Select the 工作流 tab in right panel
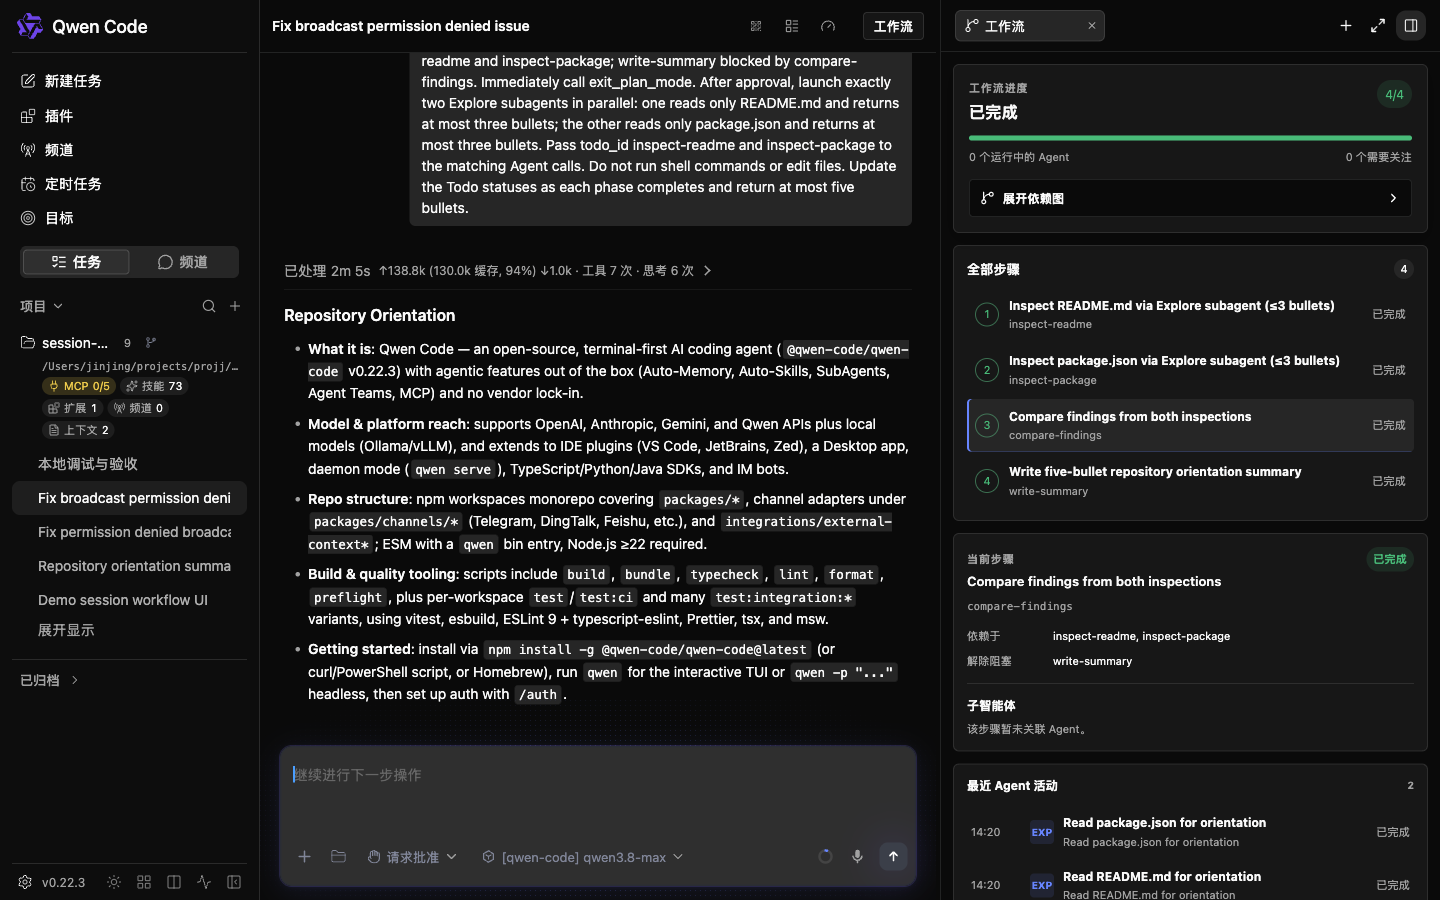Image resolution: width=1440 pixels, height=900 pixels. [1030, 26]
